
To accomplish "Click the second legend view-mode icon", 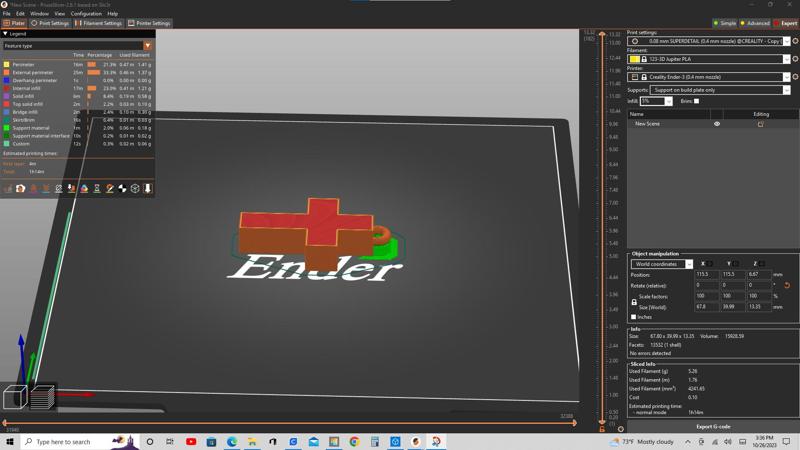I will [x=20, y=189].
